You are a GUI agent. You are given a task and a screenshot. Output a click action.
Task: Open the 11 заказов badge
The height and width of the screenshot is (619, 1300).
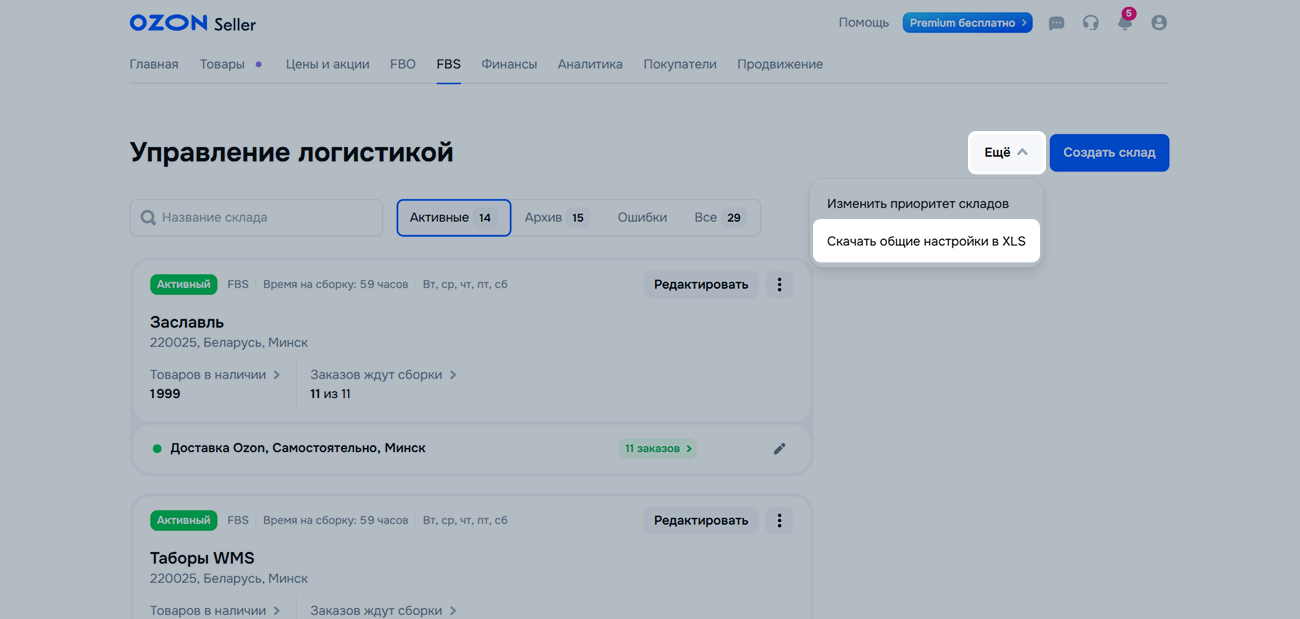pyautogui.click(x=657, y=449)
